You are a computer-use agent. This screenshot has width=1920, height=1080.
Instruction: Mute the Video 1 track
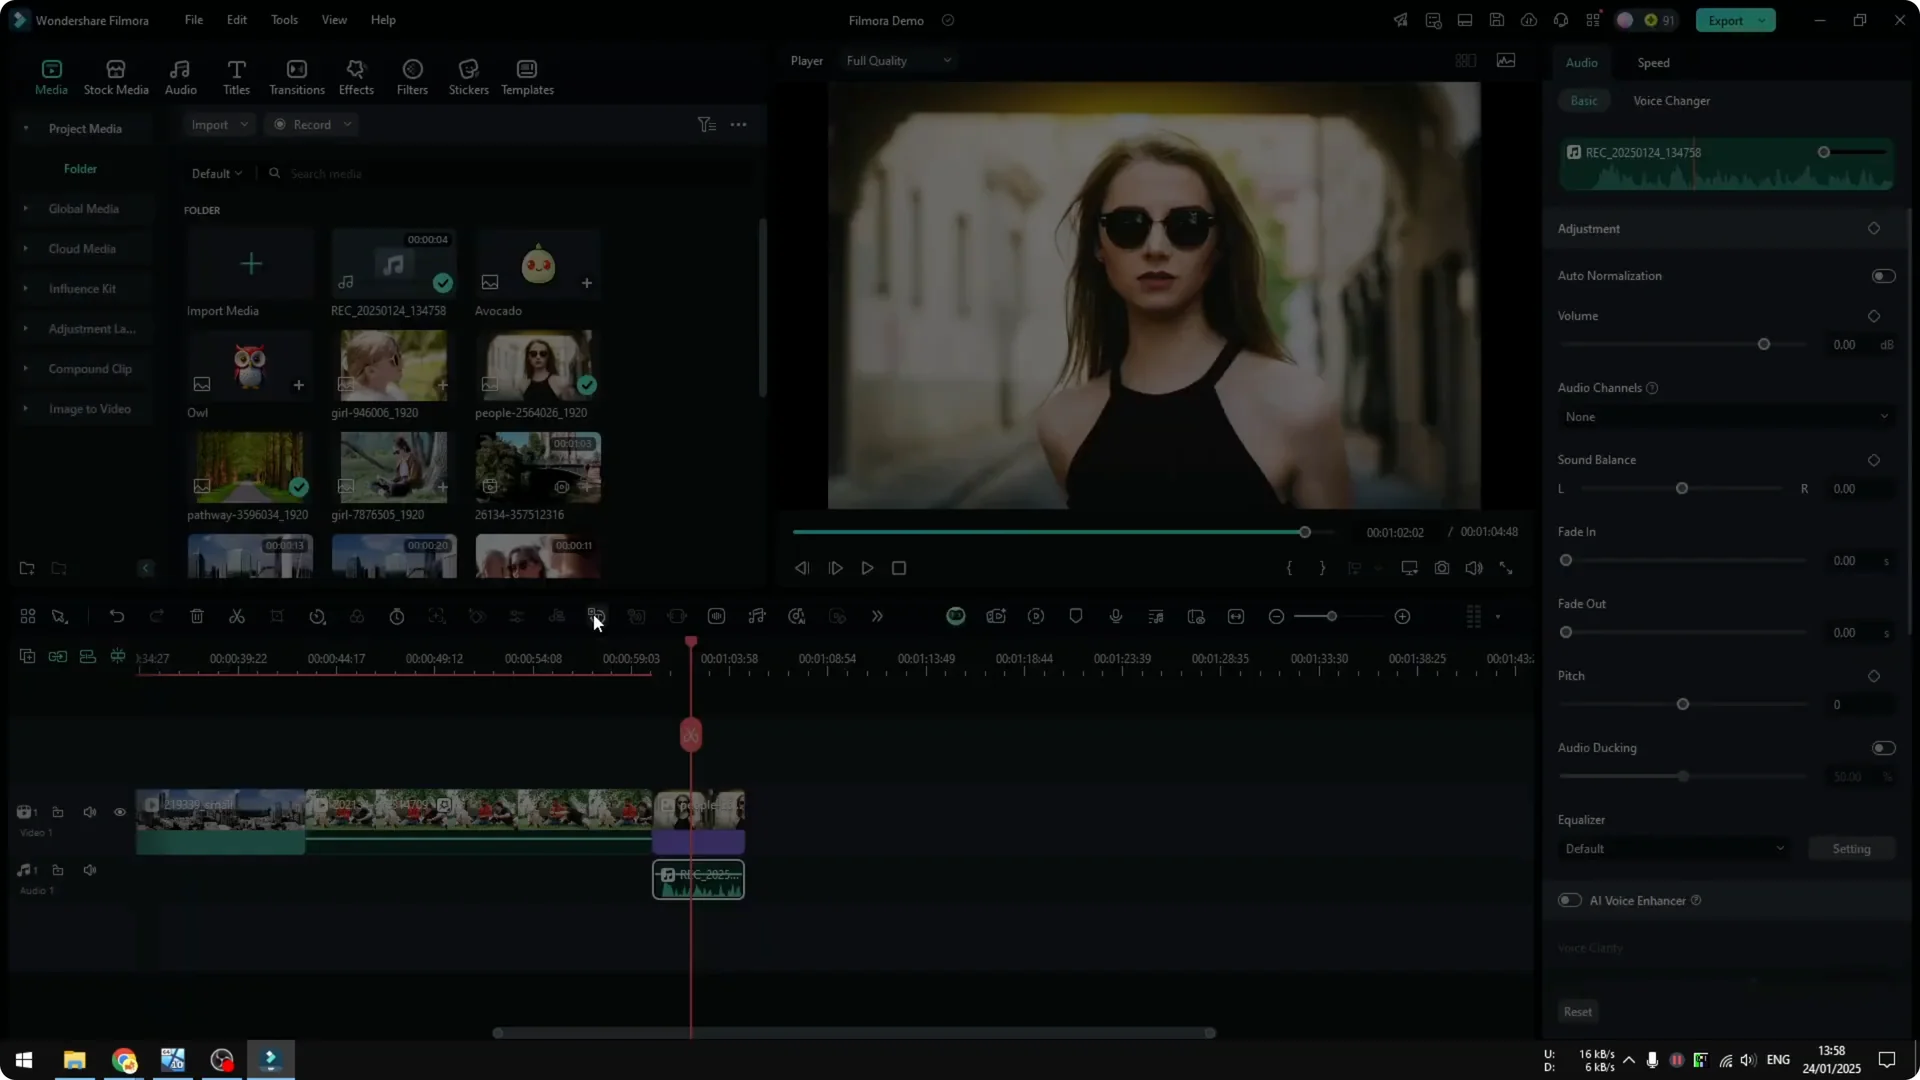(x=90, y=812)
